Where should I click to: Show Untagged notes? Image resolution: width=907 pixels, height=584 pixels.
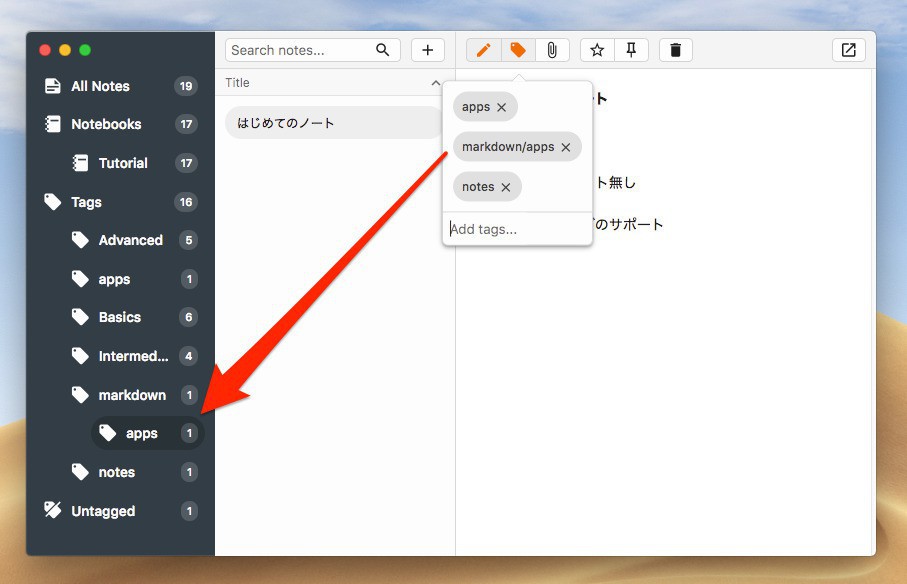click(x=102, y=511)
